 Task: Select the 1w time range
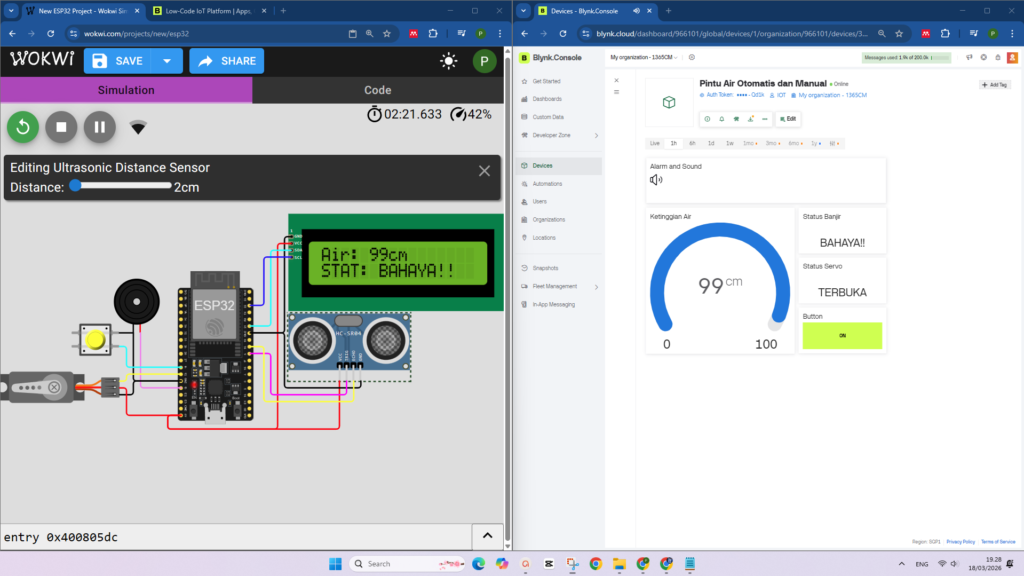(x=729, y=143)
